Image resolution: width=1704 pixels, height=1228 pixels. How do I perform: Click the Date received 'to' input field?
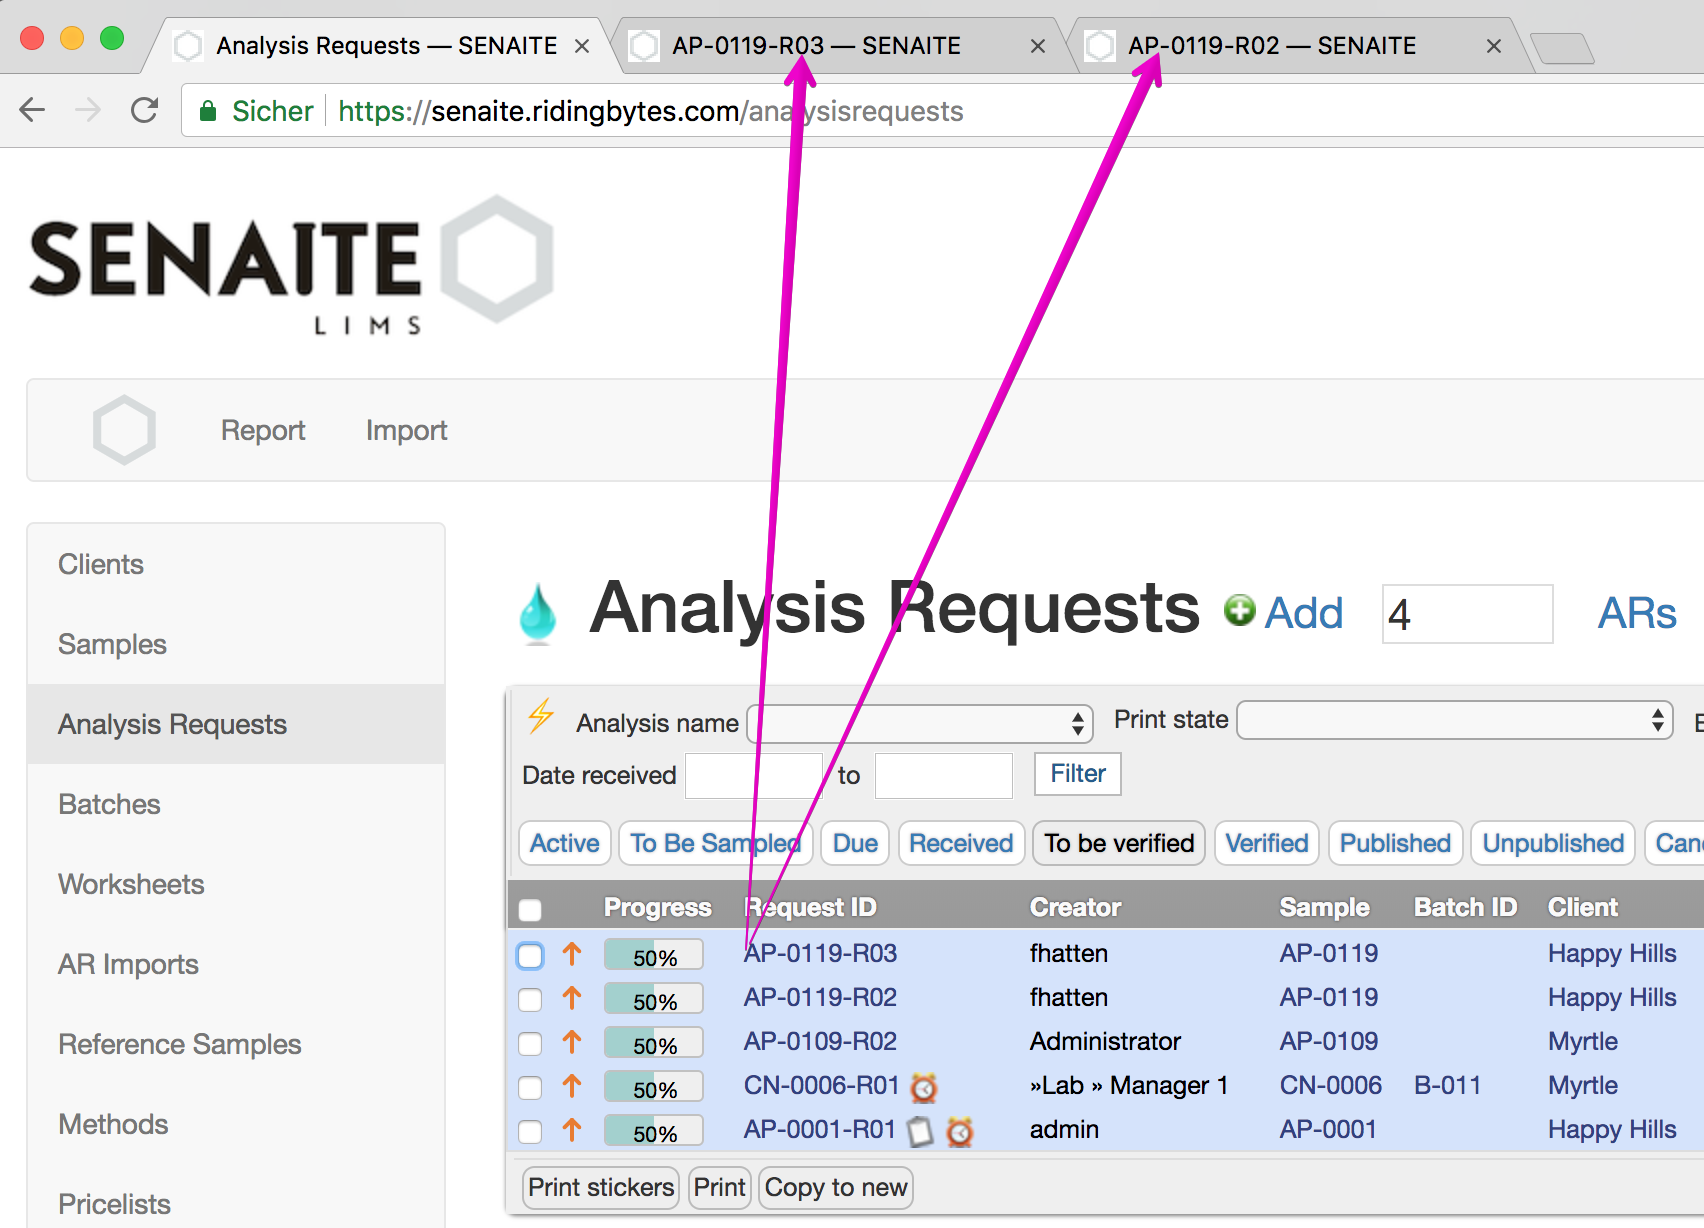click(944, 775)
